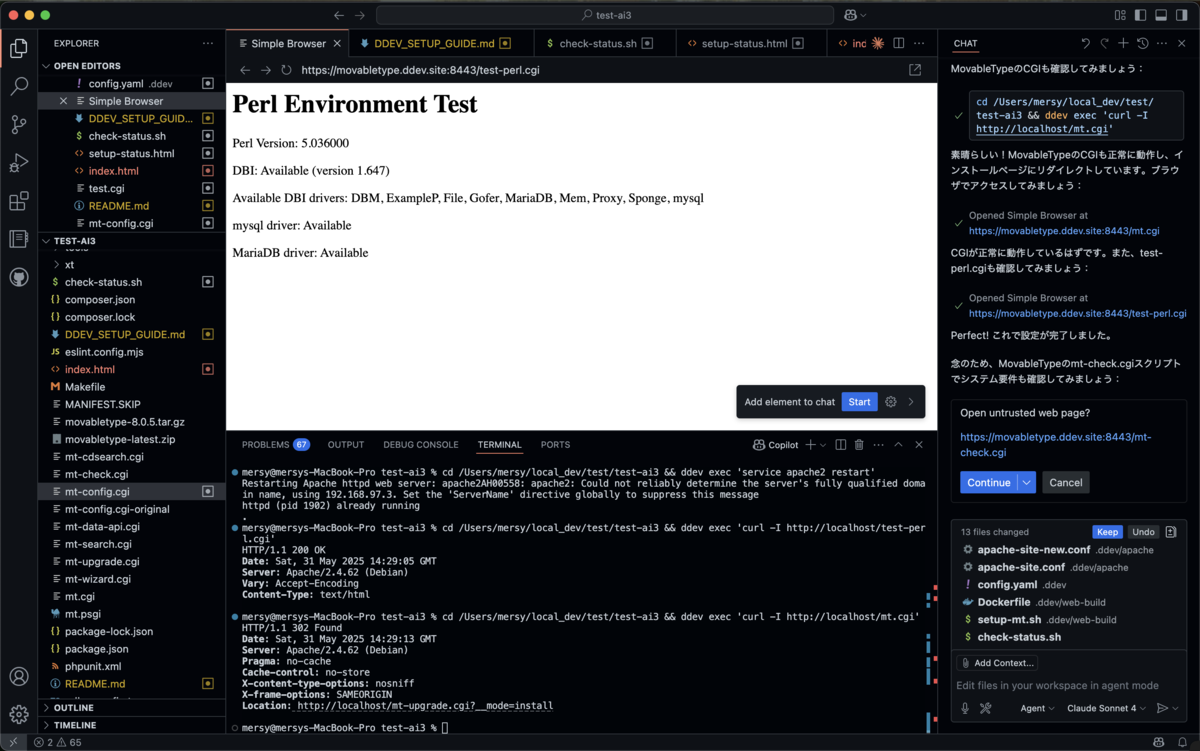
Task: Open Agent mode dropdown
Action: coord(1037,708)
